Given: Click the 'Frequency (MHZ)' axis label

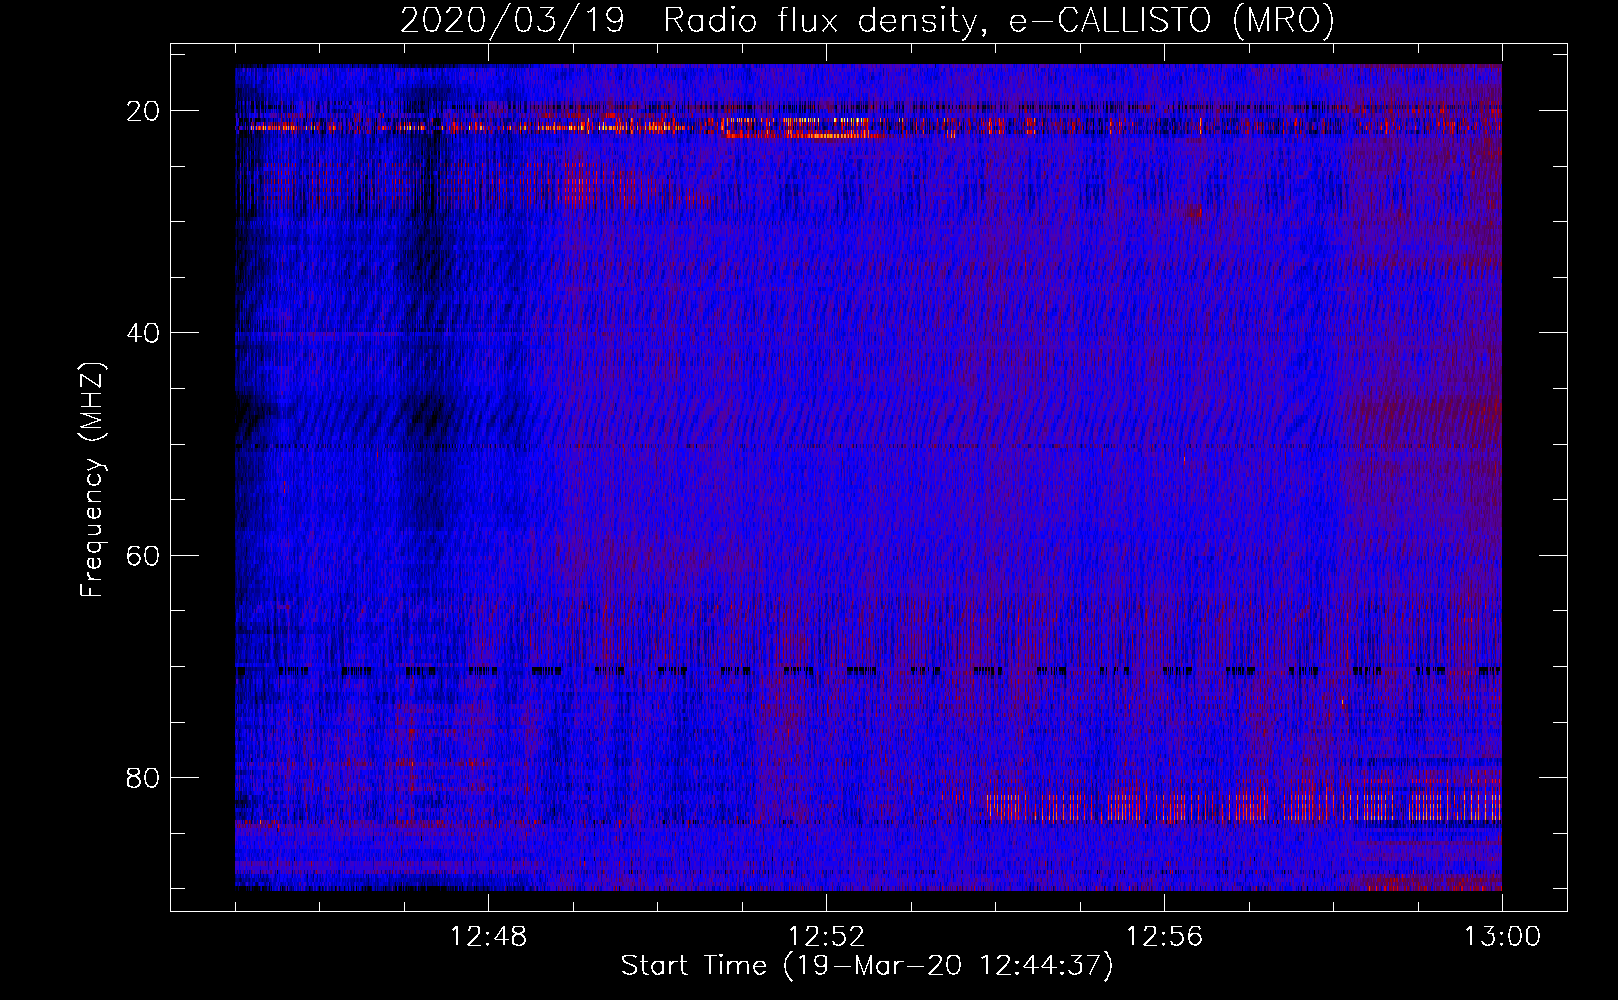Looking at the screenshot, I should pyautogui.click(x=92, y=480).
